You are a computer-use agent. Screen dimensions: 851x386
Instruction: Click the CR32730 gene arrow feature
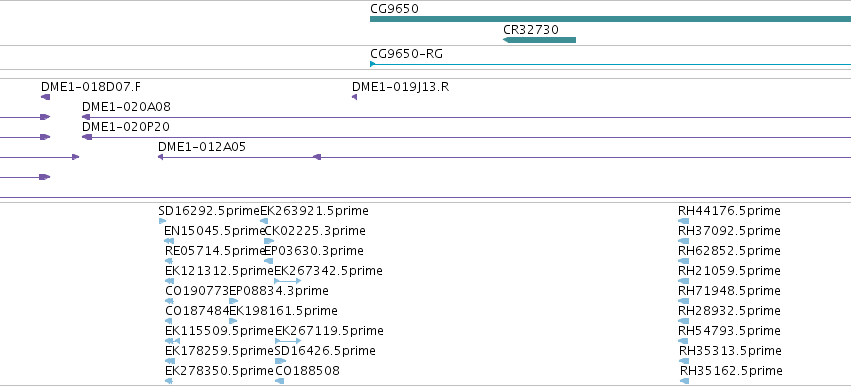pos(539,40)
